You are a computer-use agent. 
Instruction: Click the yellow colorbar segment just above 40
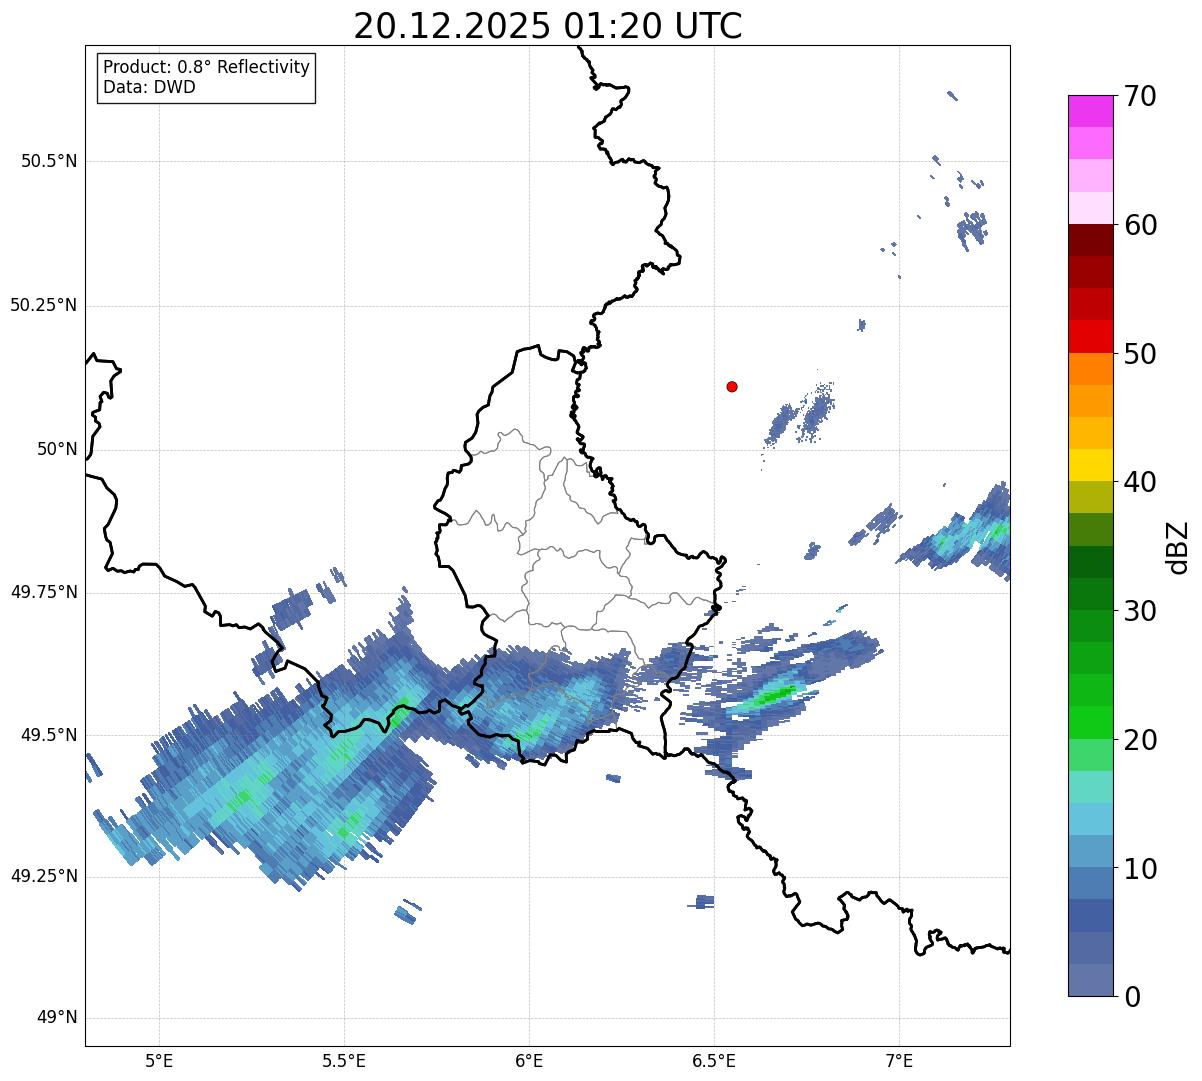pos(1090,465)
